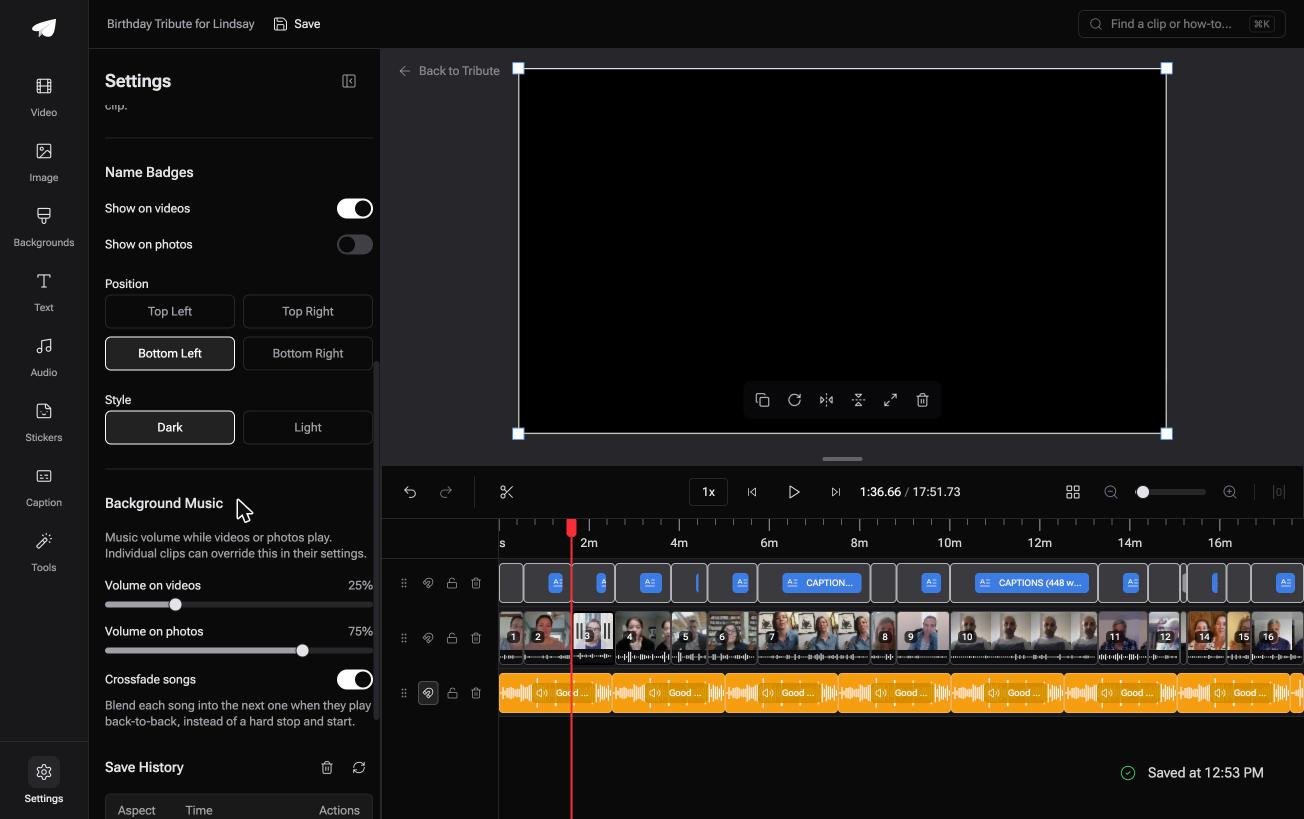Zoom out the timeline

(1111, 492)
